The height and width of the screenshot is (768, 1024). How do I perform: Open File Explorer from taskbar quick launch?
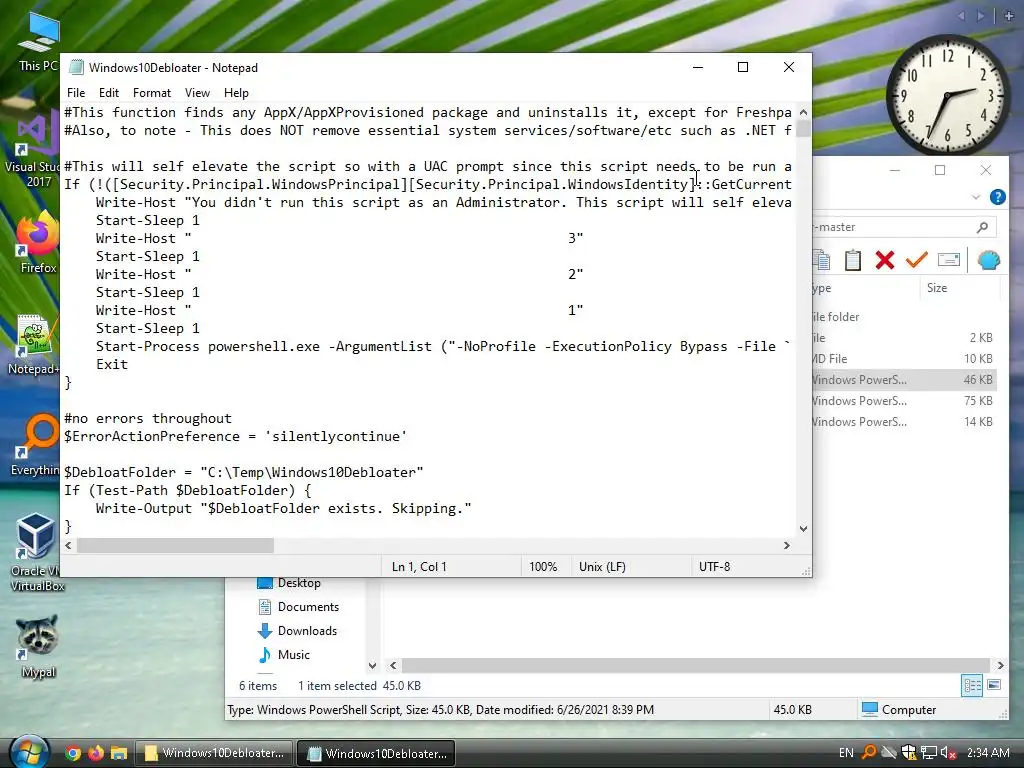tap(119, 753)
